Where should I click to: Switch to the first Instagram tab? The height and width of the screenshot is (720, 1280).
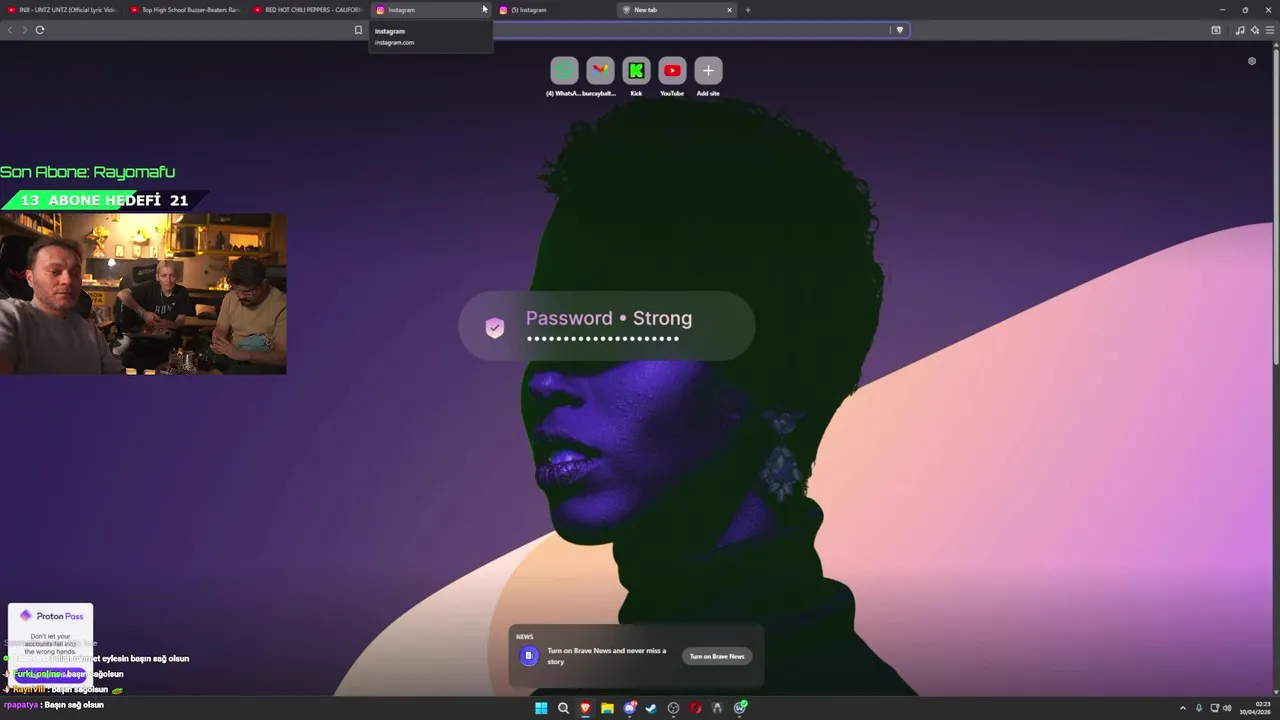click(430, 10)
